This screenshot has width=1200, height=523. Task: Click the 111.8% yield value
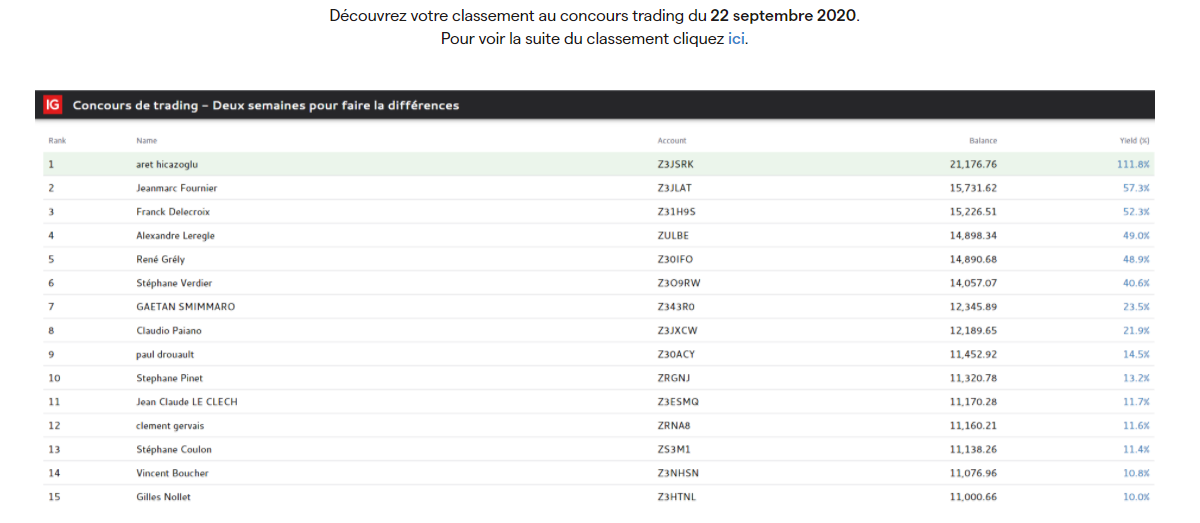[1133, 164]
